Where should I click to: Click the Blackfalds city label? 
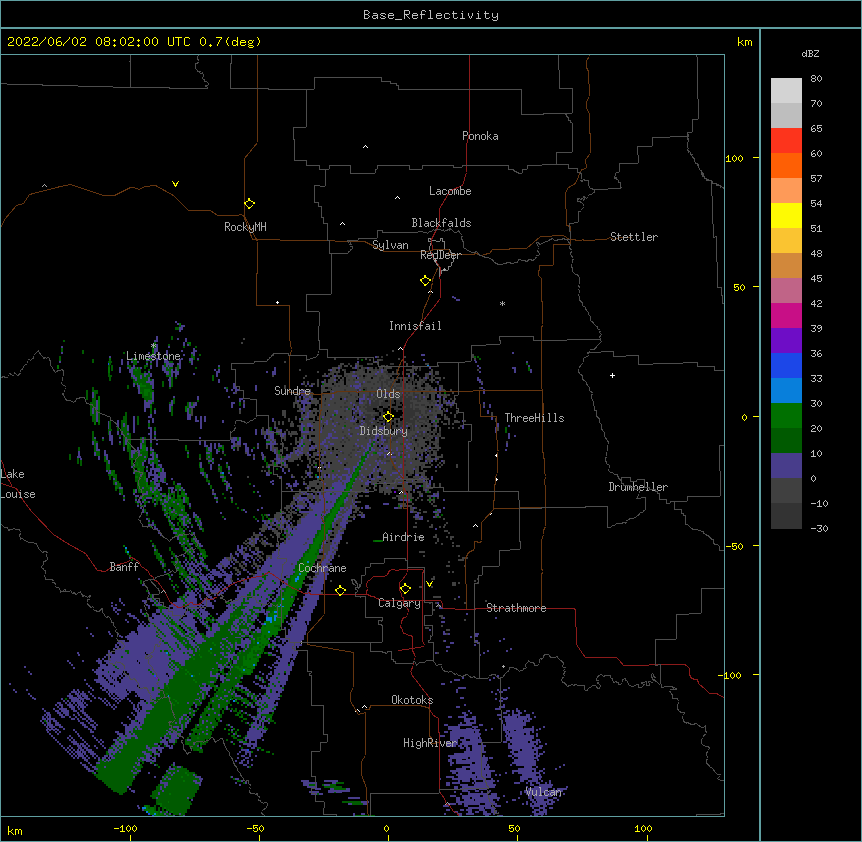[441, 223]
